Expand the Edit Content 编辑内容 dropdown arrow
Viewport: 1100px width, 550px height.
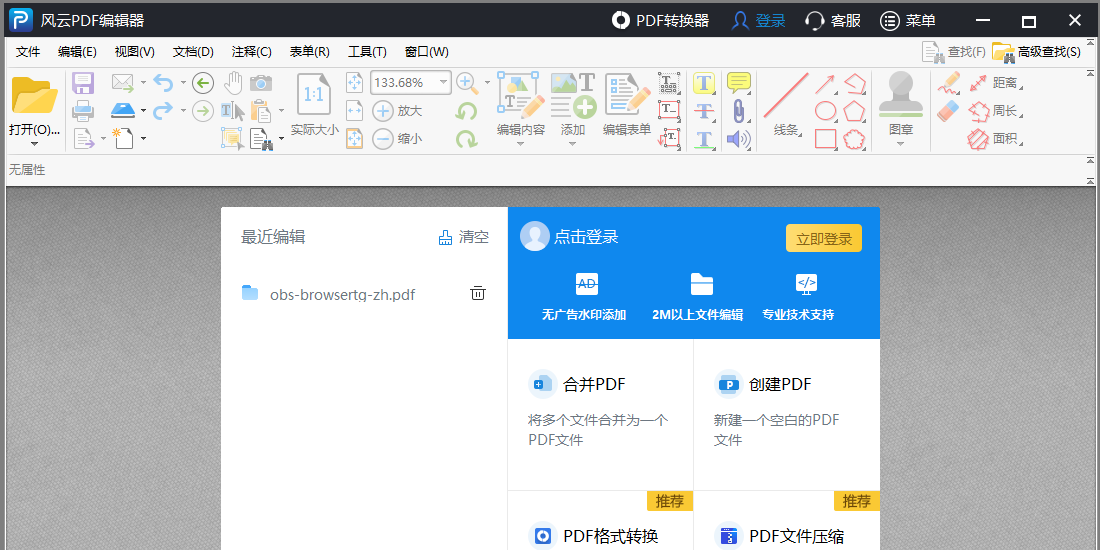tap(521, 144)
